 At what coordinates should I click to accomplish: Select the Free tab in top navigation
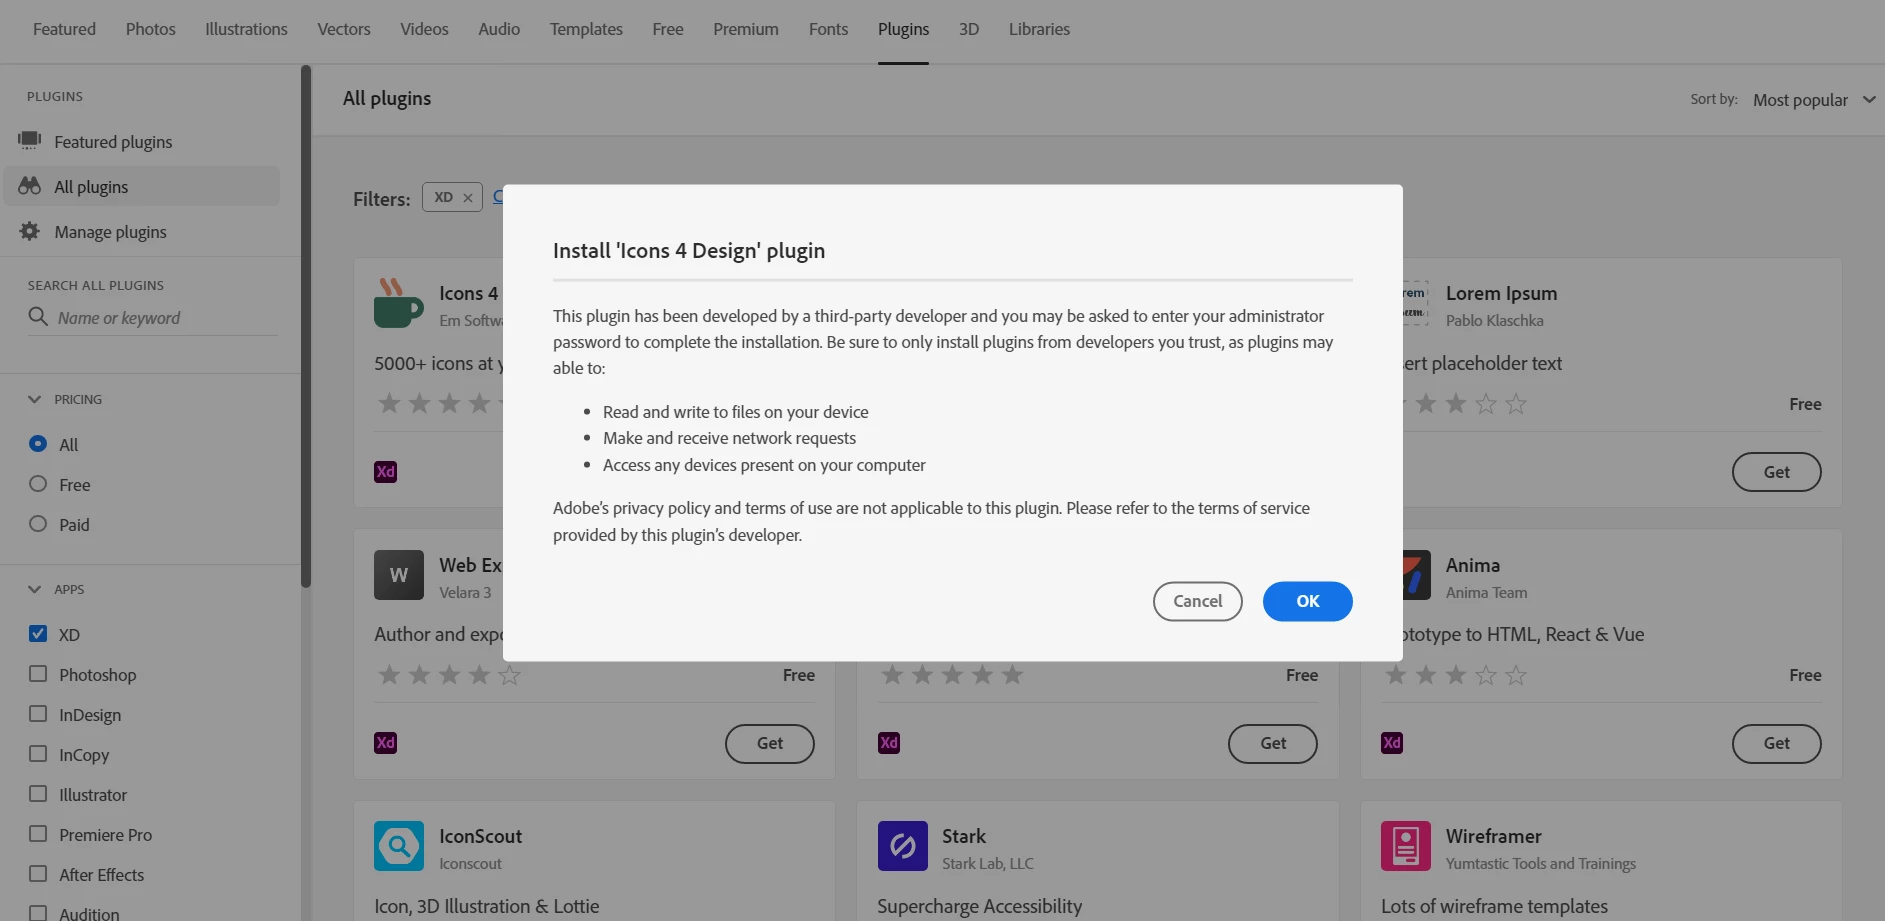(x=668, y=29)
